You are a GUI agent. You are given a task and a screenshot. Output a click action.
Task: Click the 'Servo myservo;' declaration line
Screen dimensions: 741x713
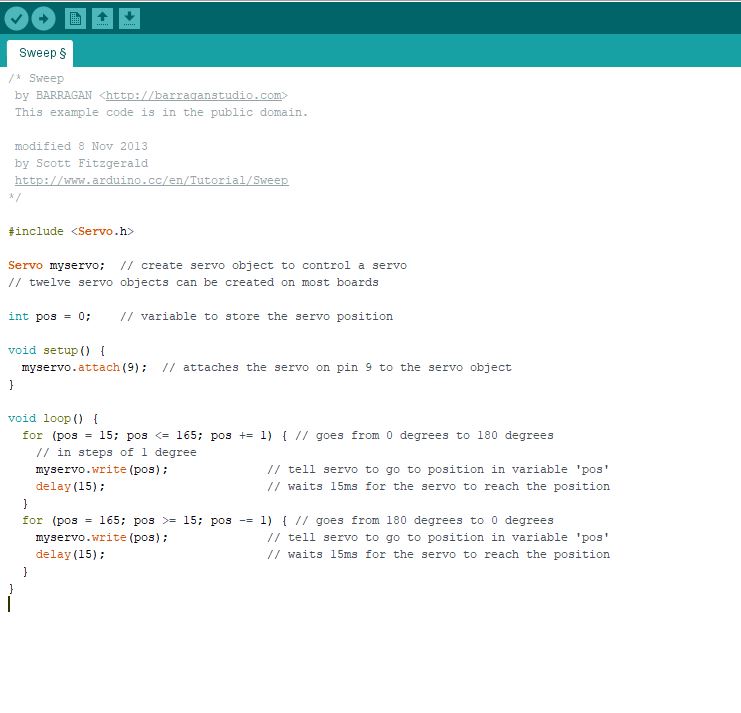click(x=207, y=266)
